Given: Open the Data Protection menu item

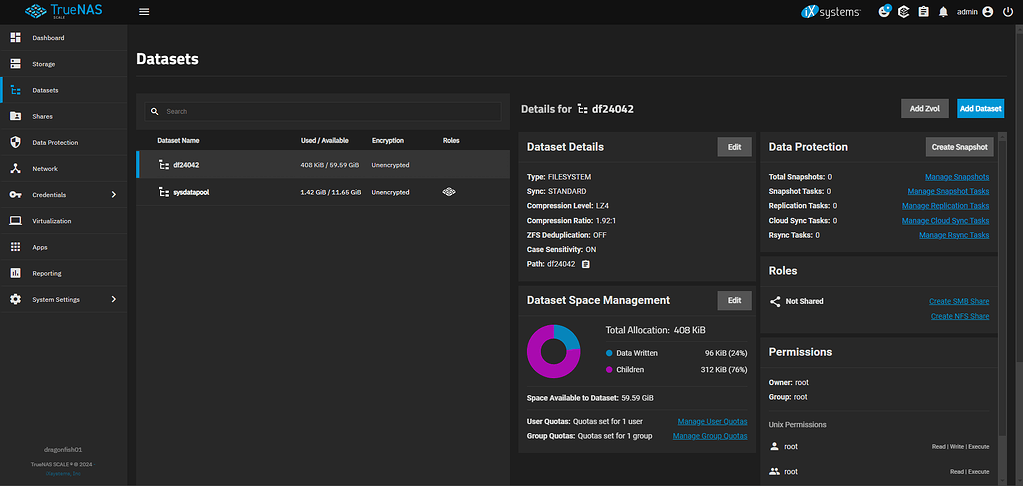Looking at the screenshot, I should click(64, 142).
